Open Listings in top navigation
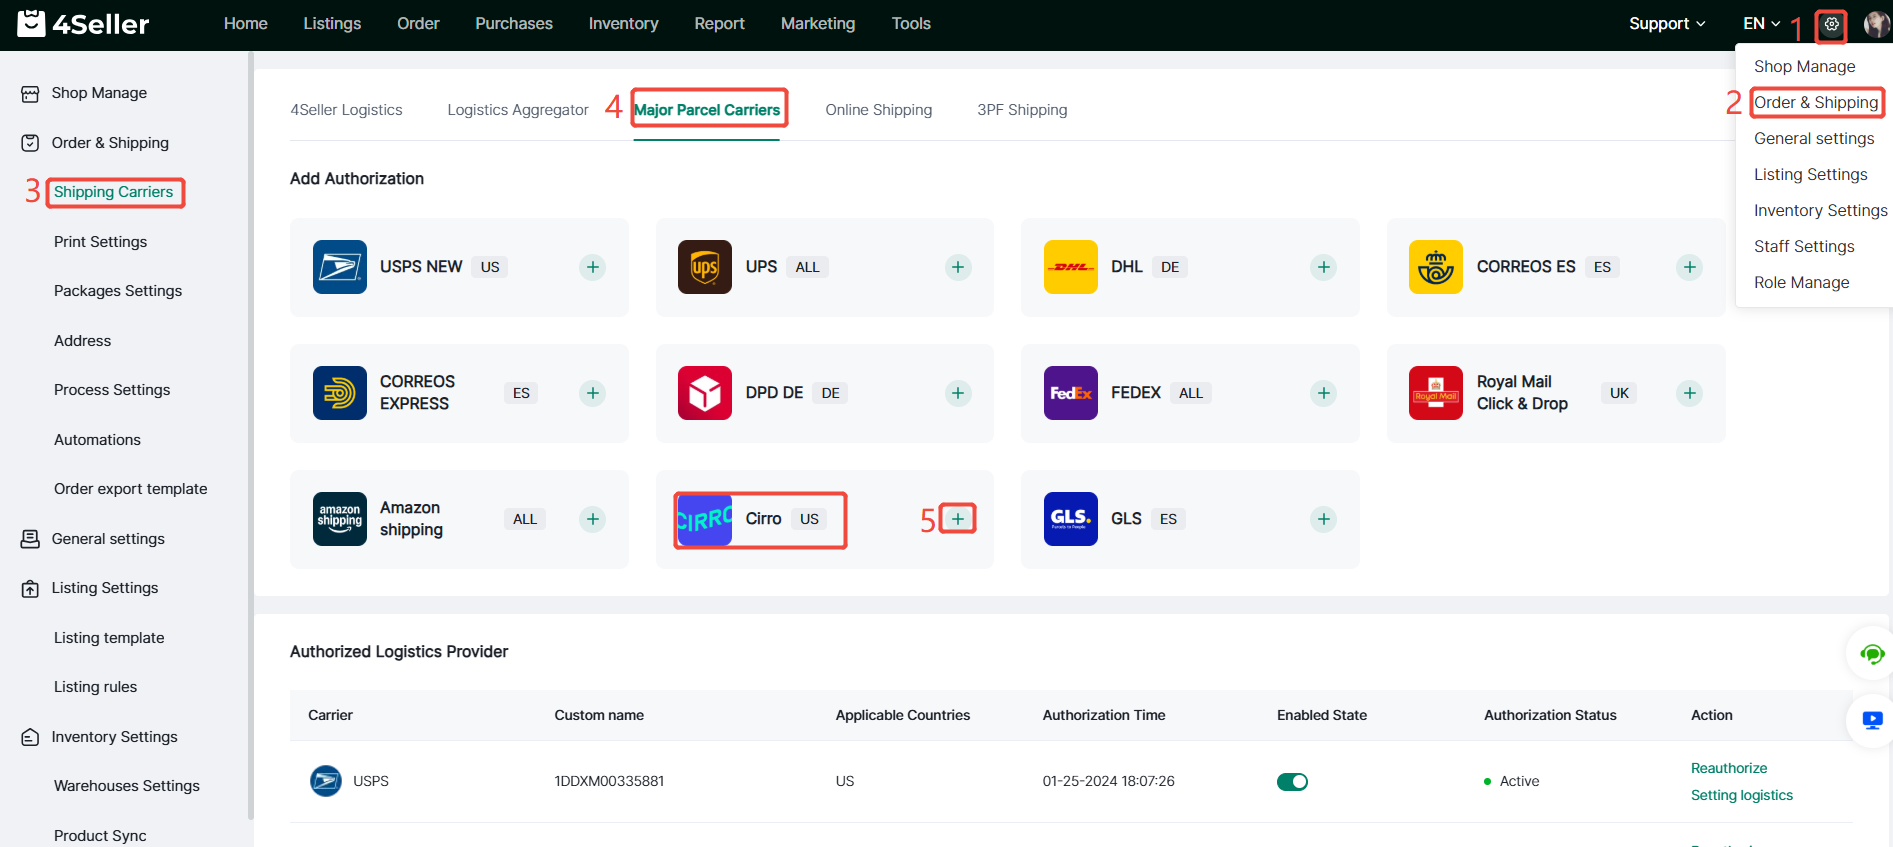This screenshot has height=847, width=1893. (332, 24)
